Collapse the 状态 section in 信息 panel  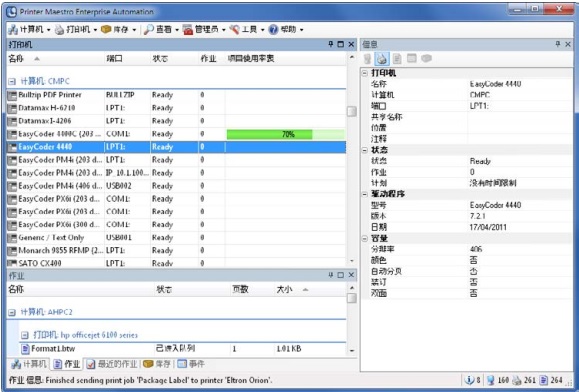(x=365, y=150)
